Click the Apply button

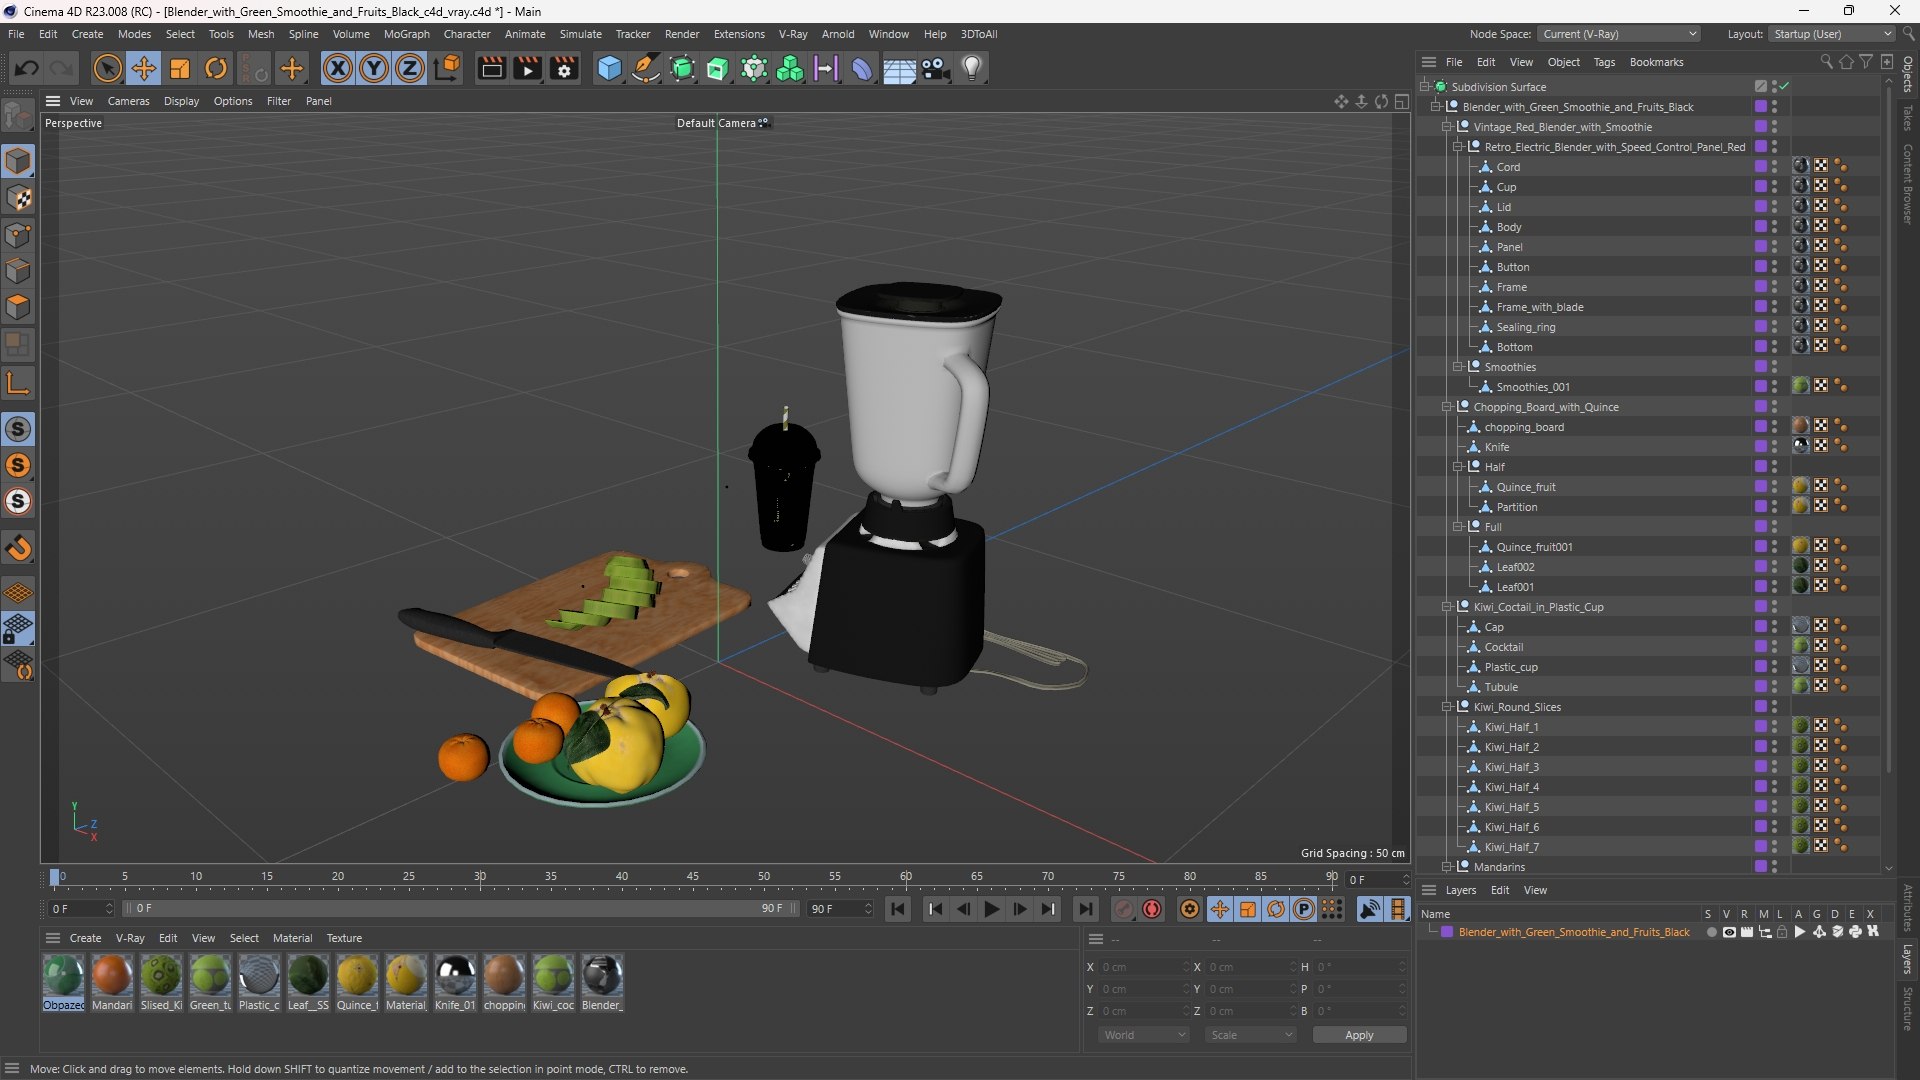tap(1359, 1035)
